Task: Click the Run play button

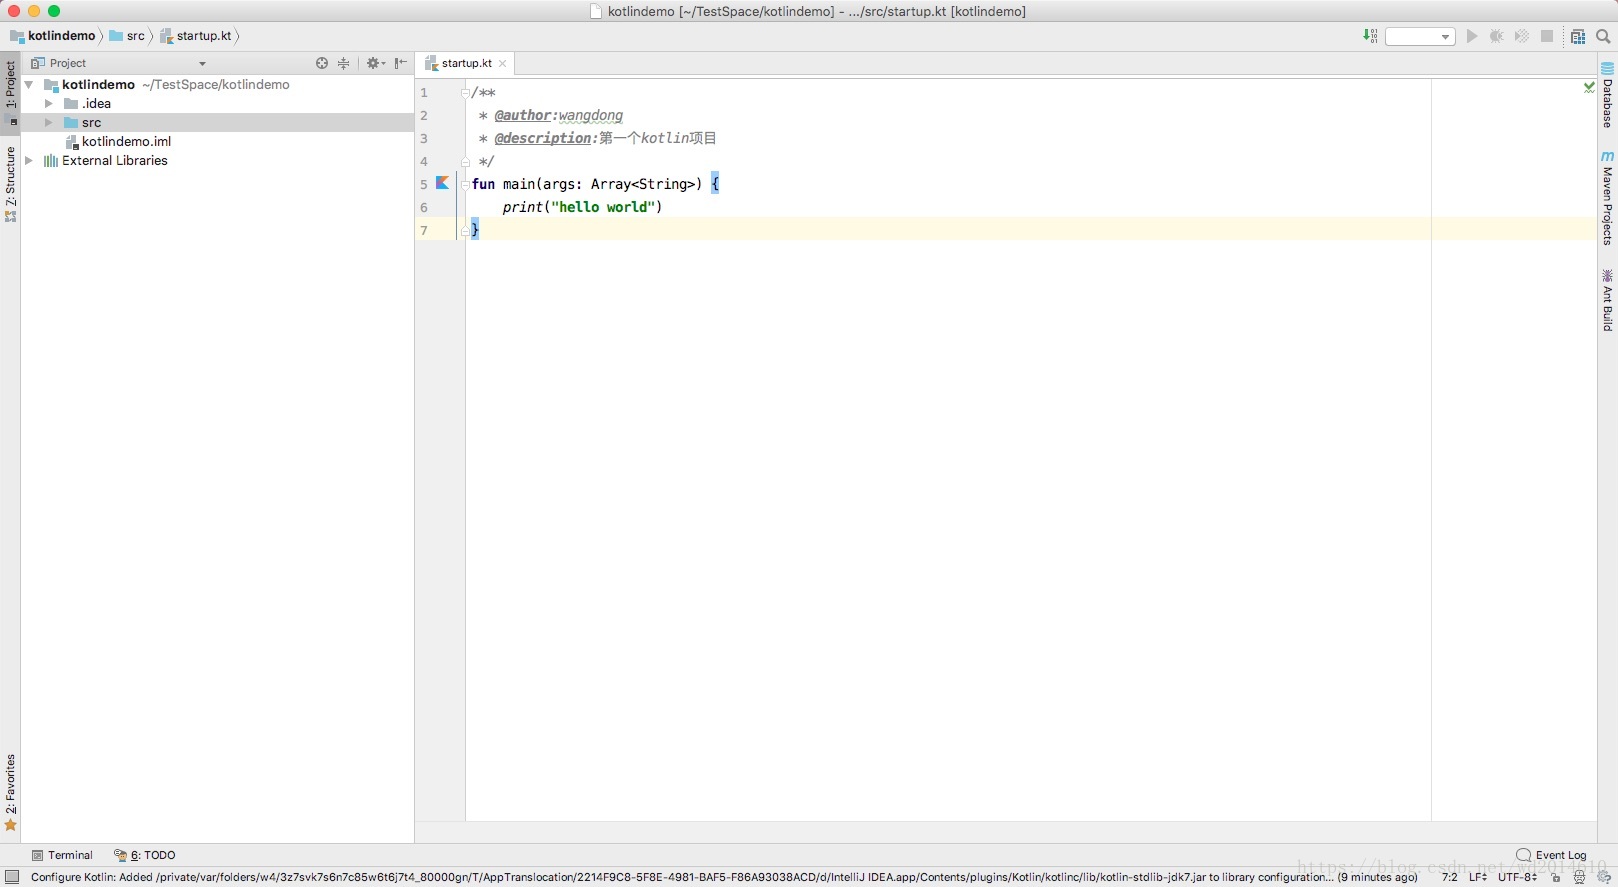Action: pos(1472,36)
